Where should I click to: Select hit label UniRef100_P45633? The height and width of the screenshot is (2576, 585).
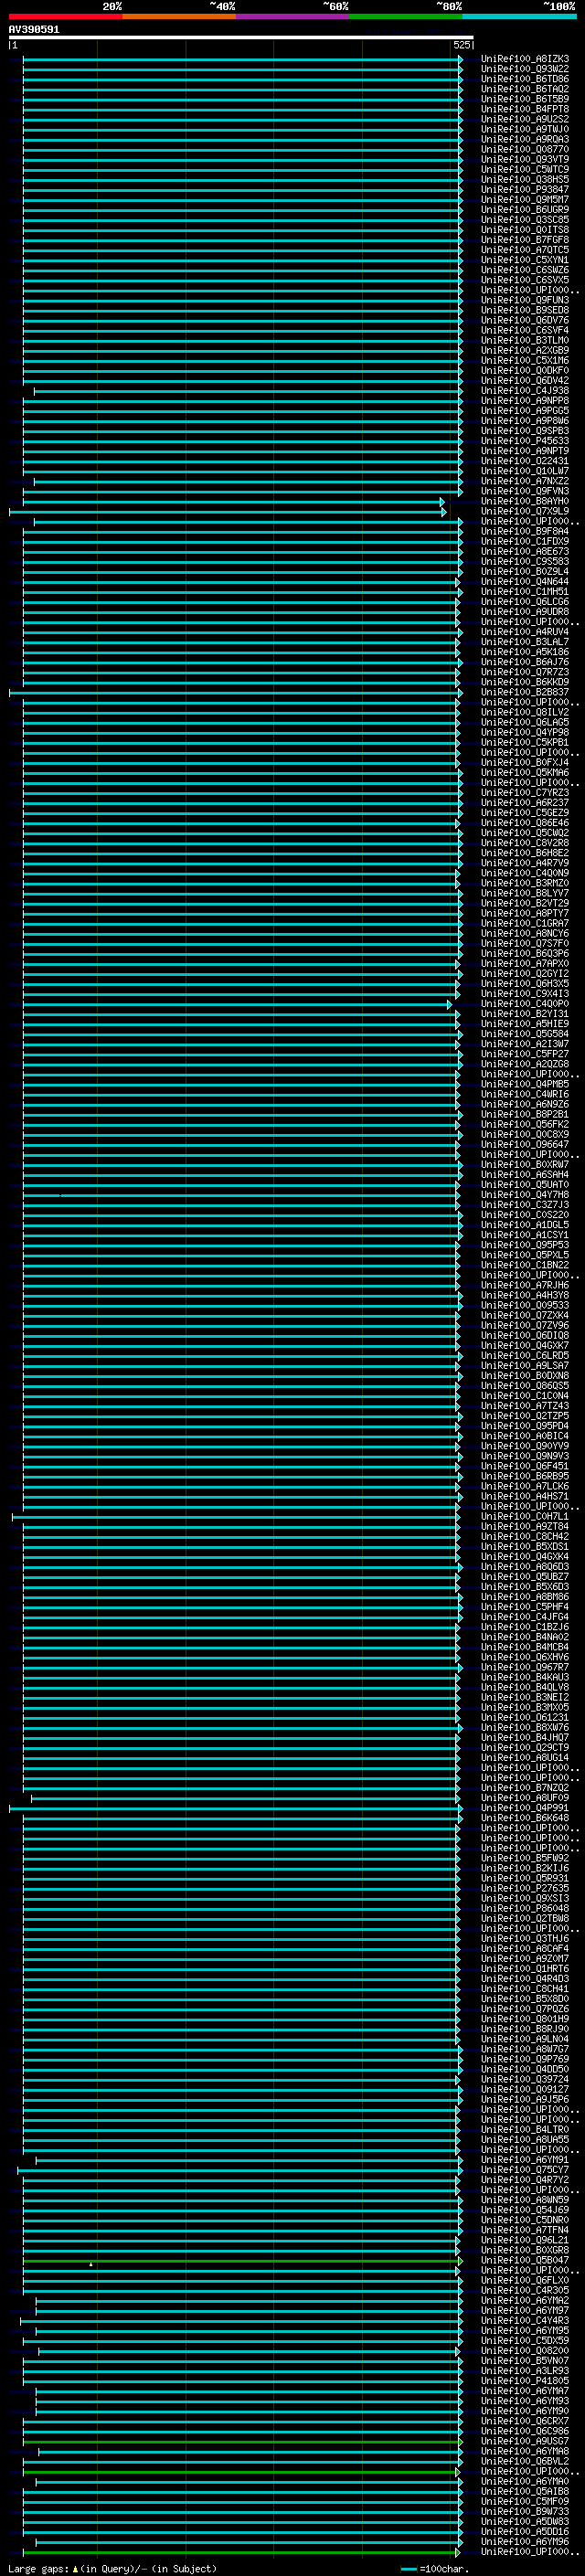tap(525, 441)
